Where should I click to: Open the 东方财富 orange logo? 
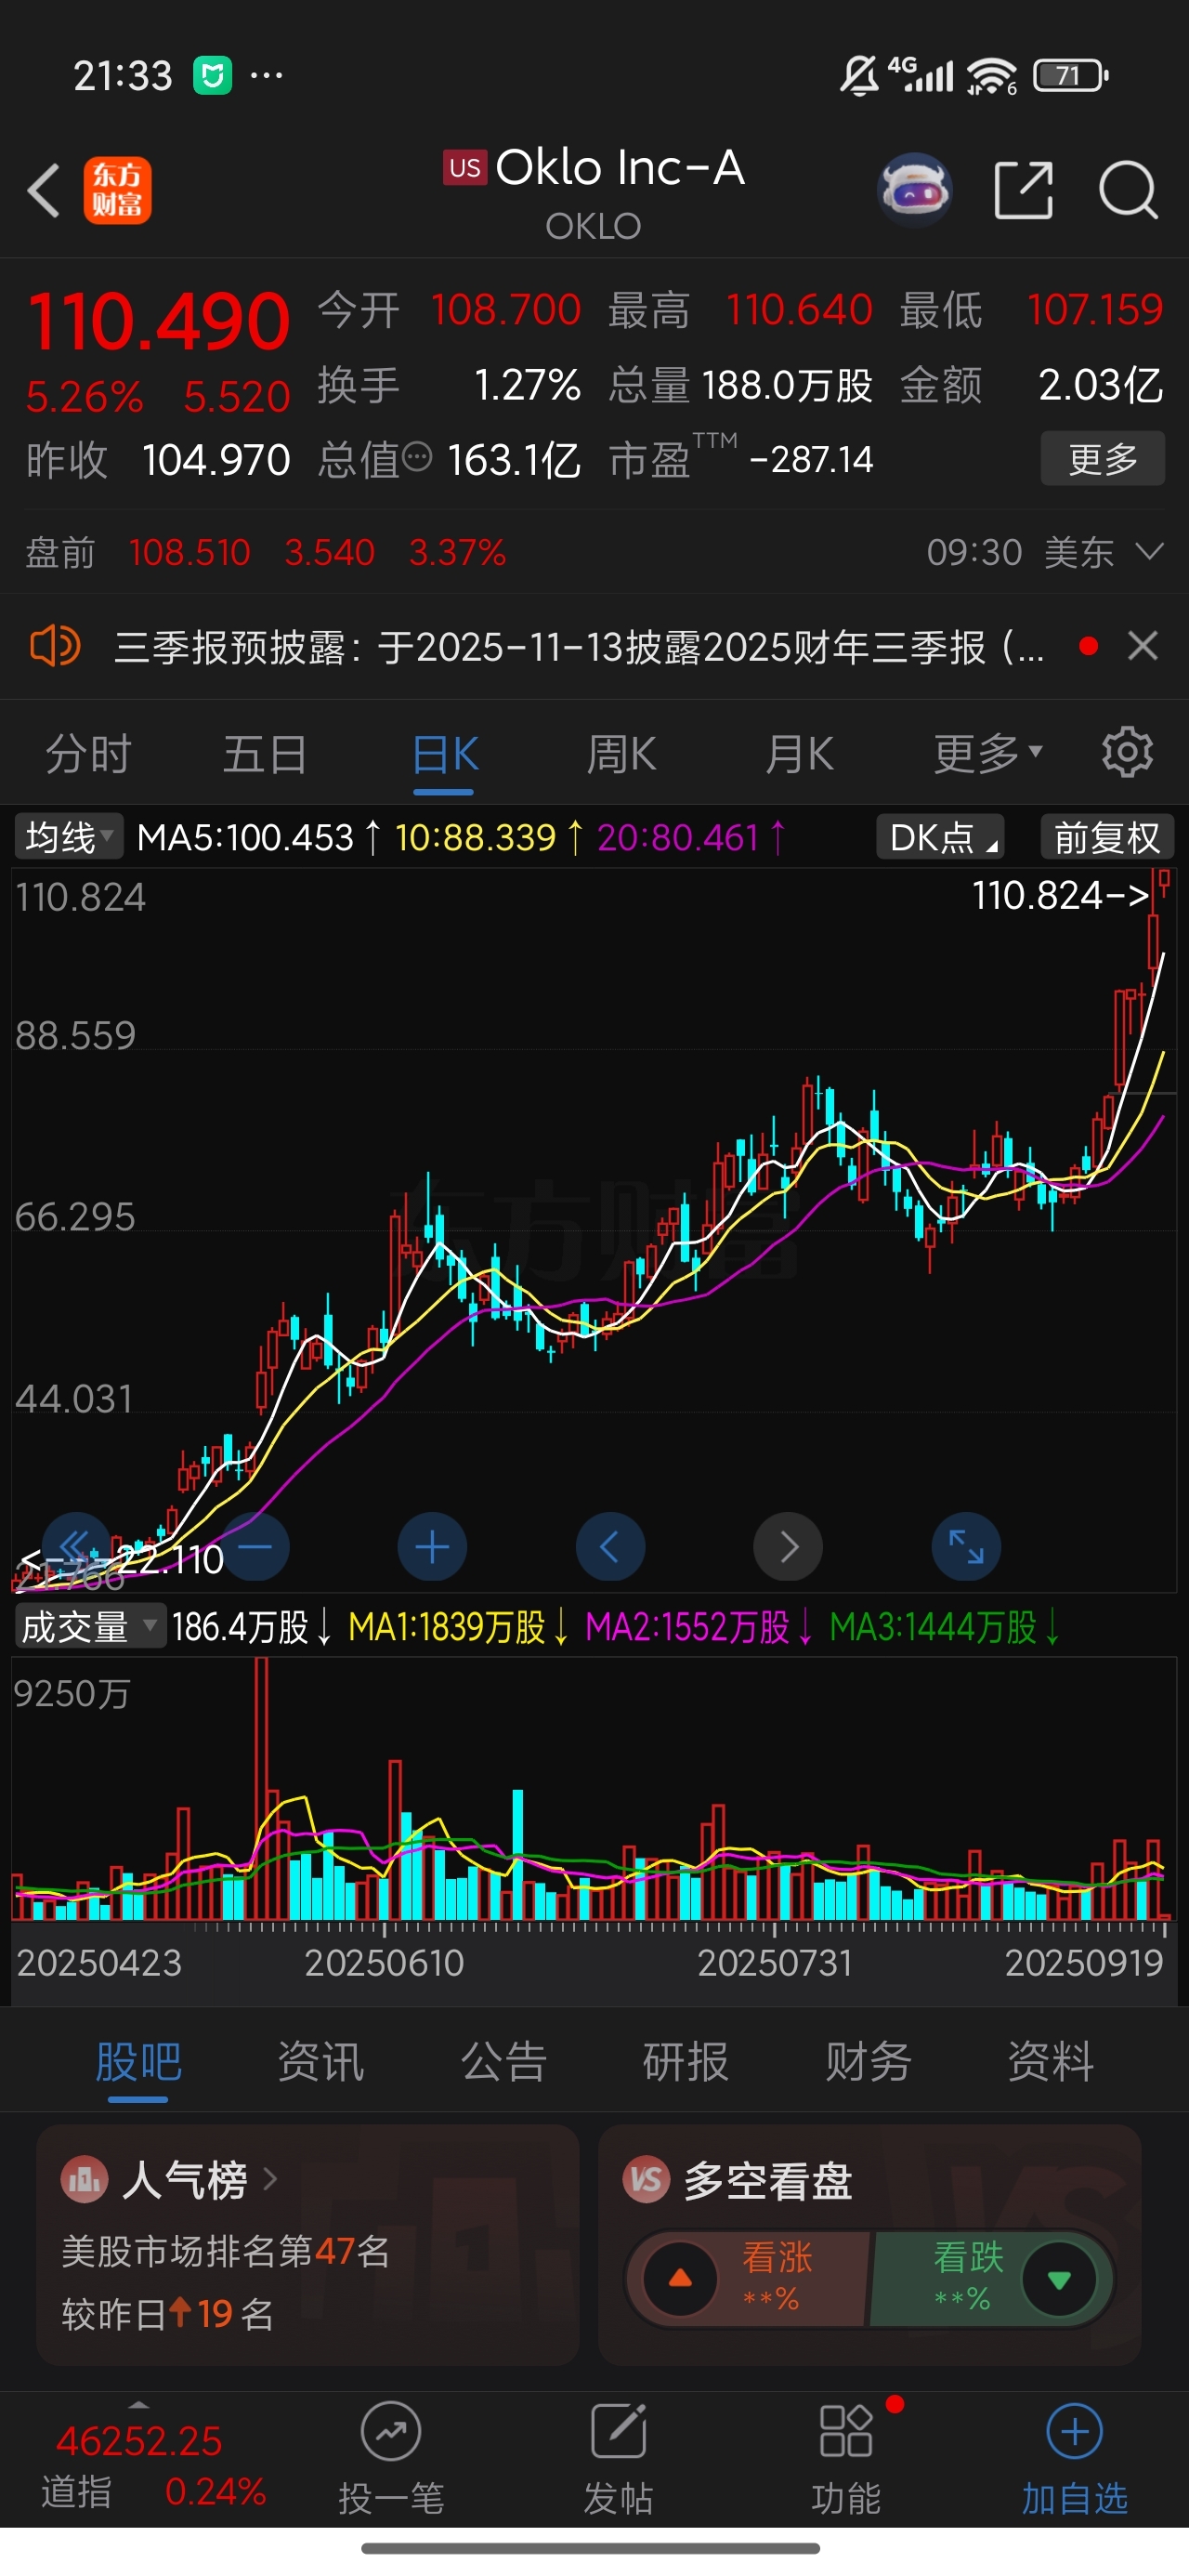click(117, 190)
